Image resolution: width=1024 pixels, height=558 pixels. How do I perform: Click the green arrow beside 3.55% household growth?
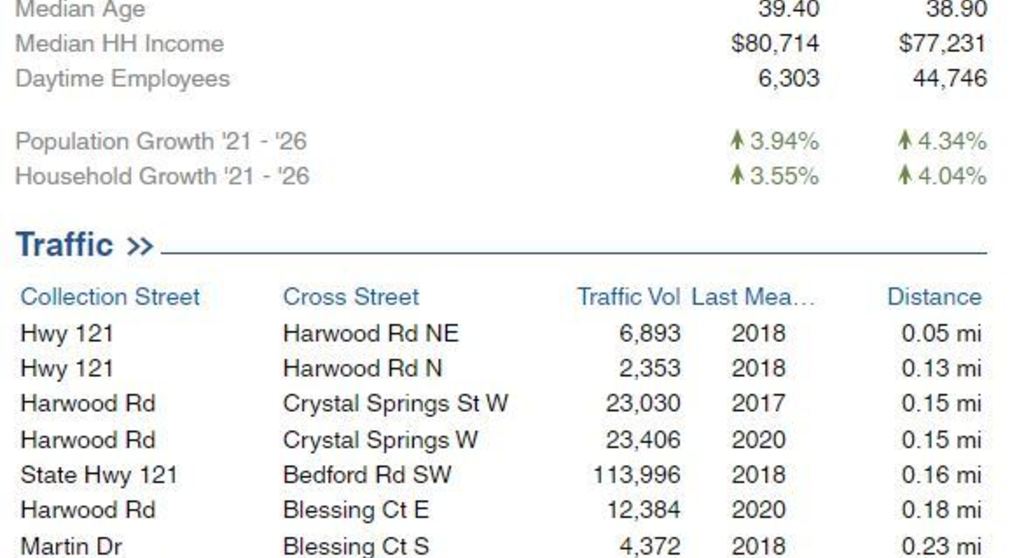[737, 174]
